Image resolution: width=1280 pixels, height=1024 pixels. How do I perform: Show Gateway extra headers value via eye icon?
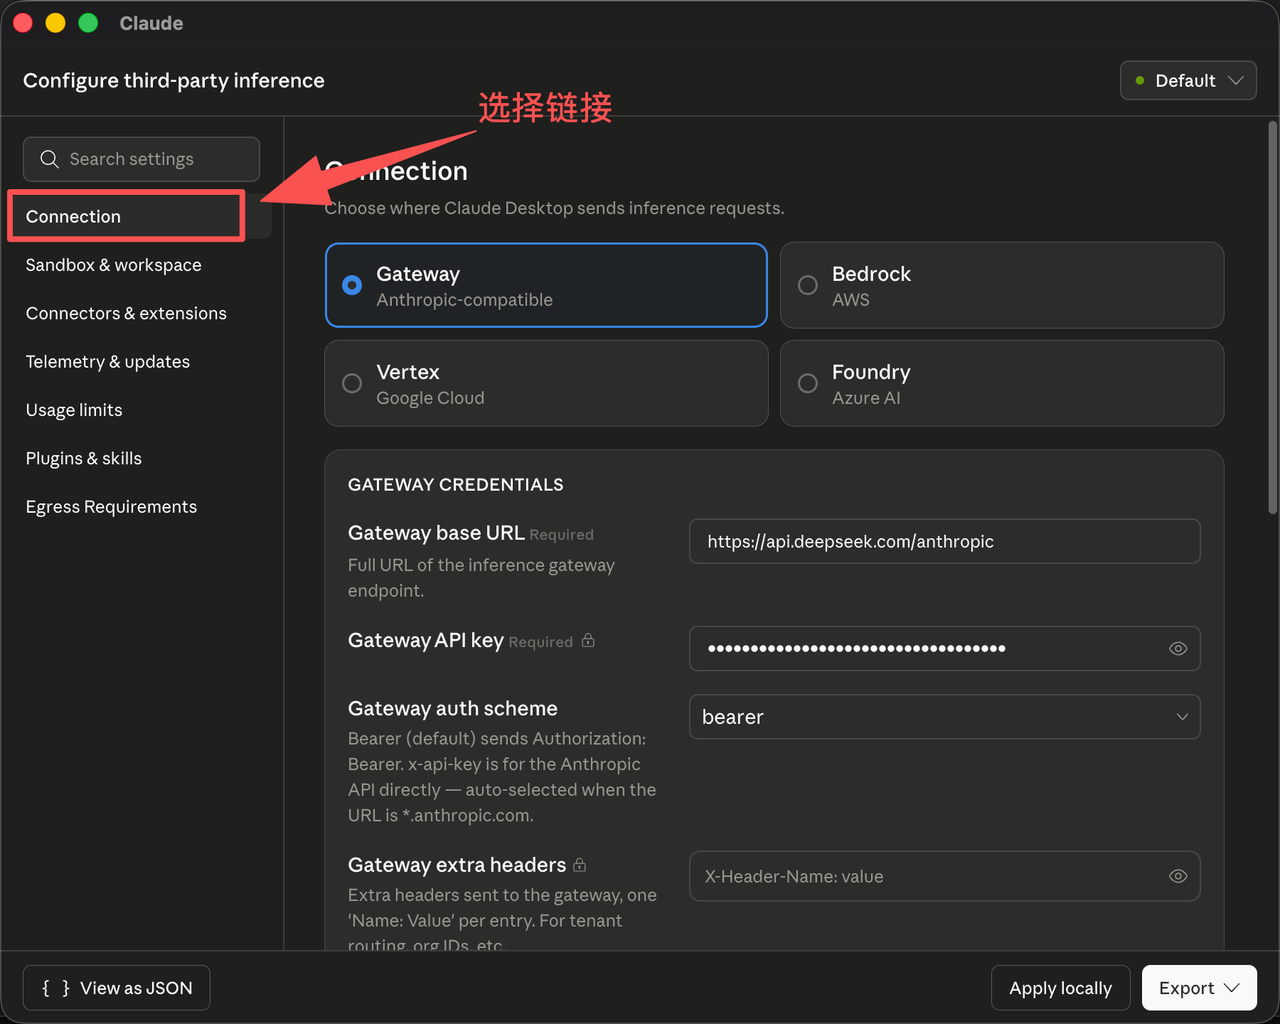1178,876
